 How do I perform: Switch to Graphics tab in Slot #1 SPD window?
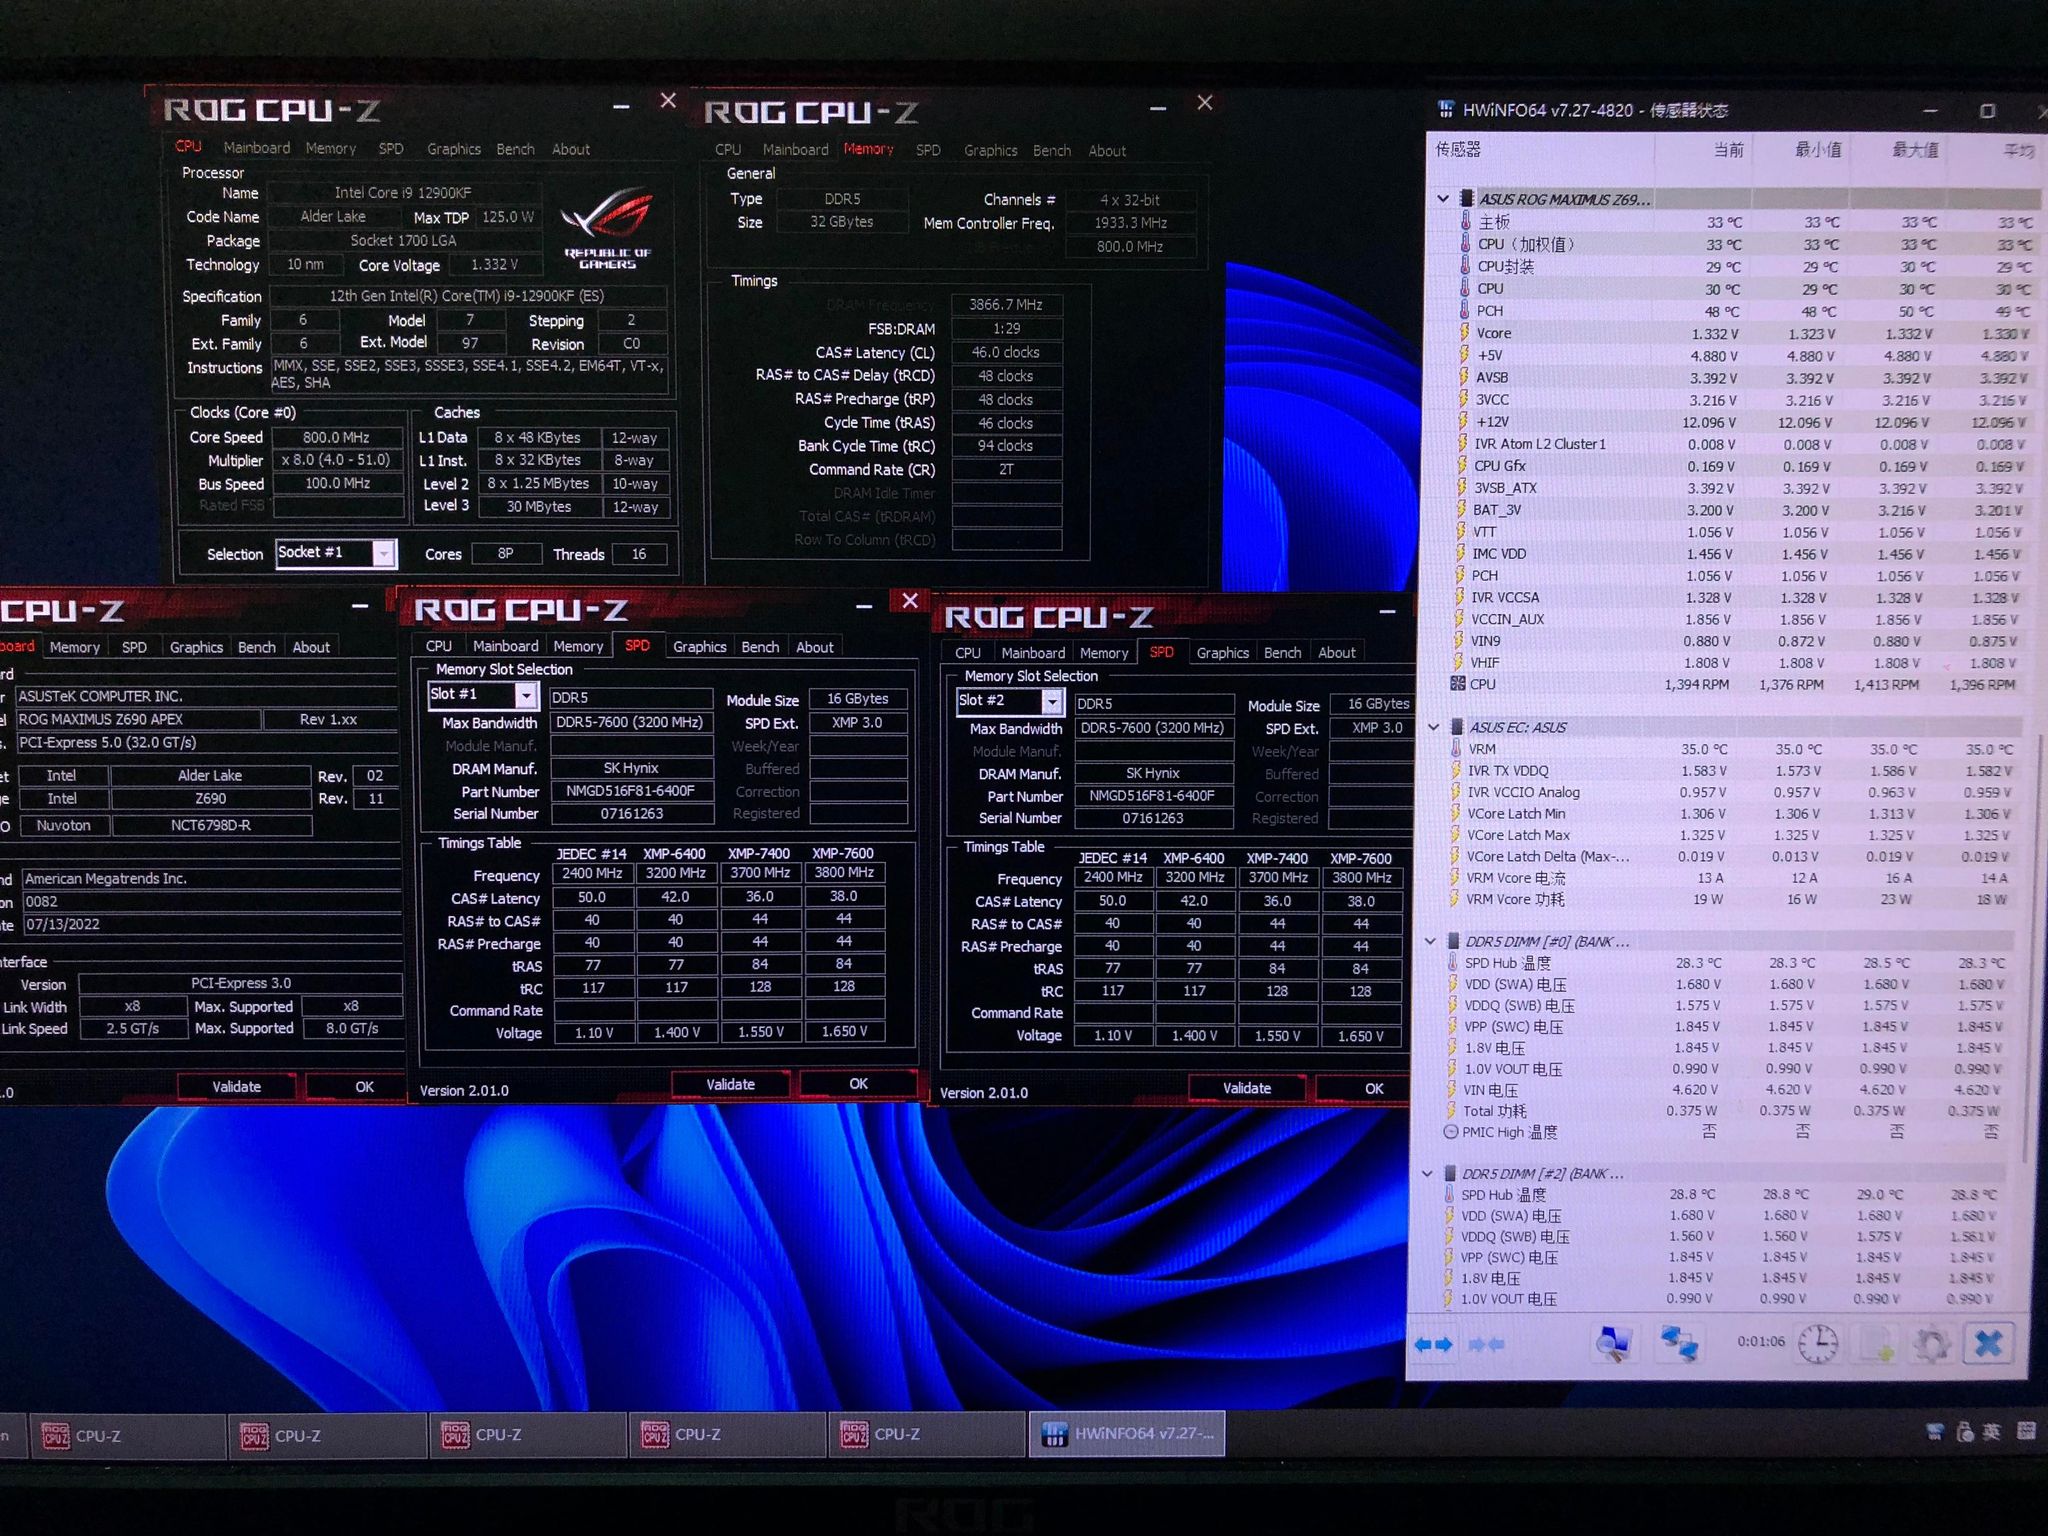click(699, 647)
